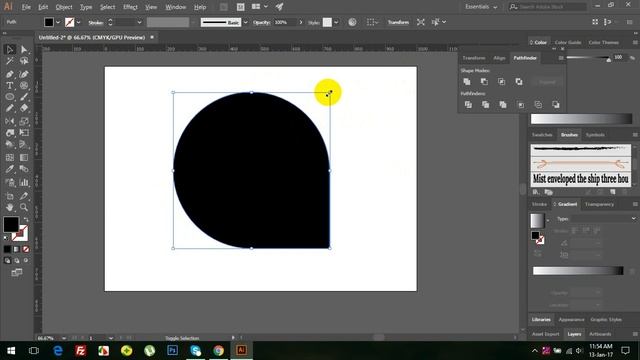Click the Change Screen Mode button
Viewport: 640px width, 360px height.
pyautogui.click(x=17, y=273)
